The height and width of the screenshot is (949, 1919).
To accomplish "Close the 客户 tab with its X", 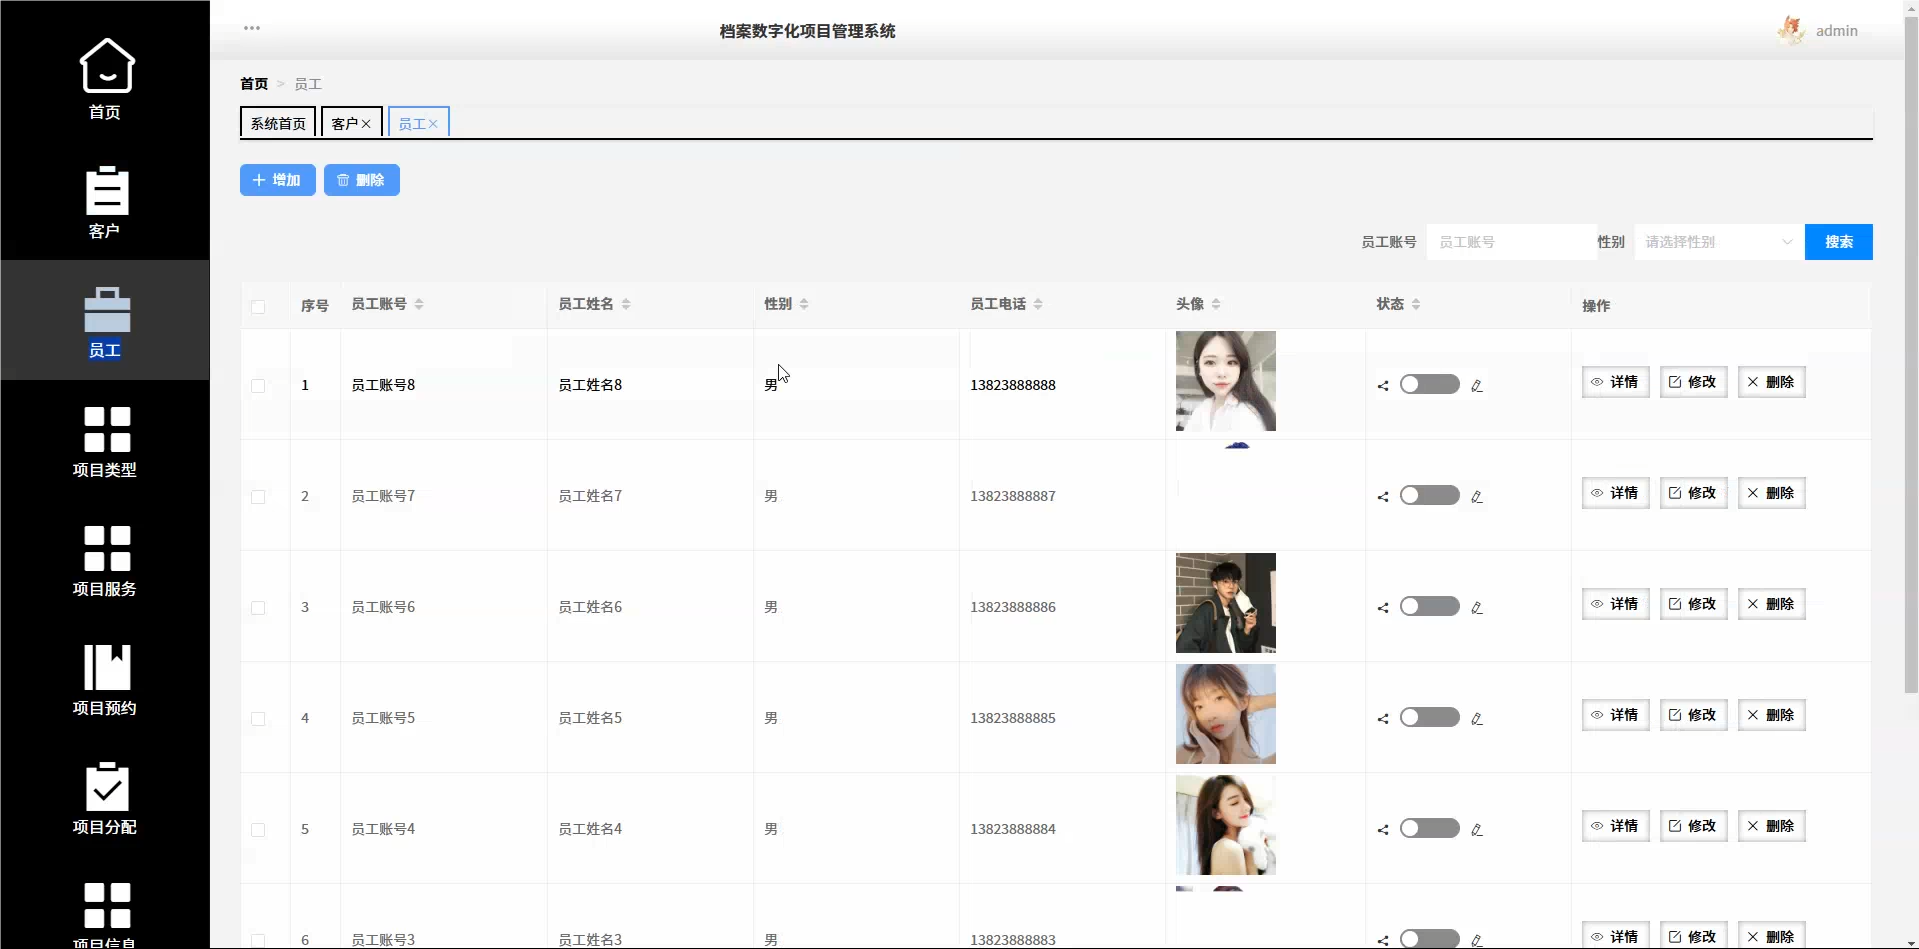I will (x=366, y=124).
